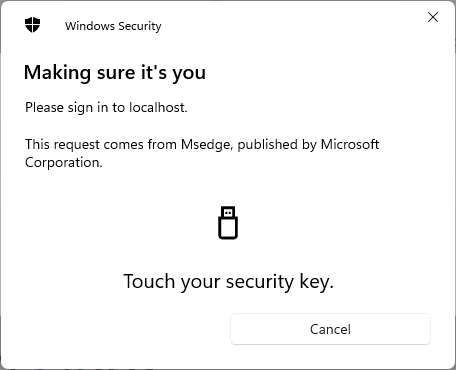Viewport: 456px width, 370px height.
Task: Click the word "Msedge" in the request text
Action: tap(205, 145)
